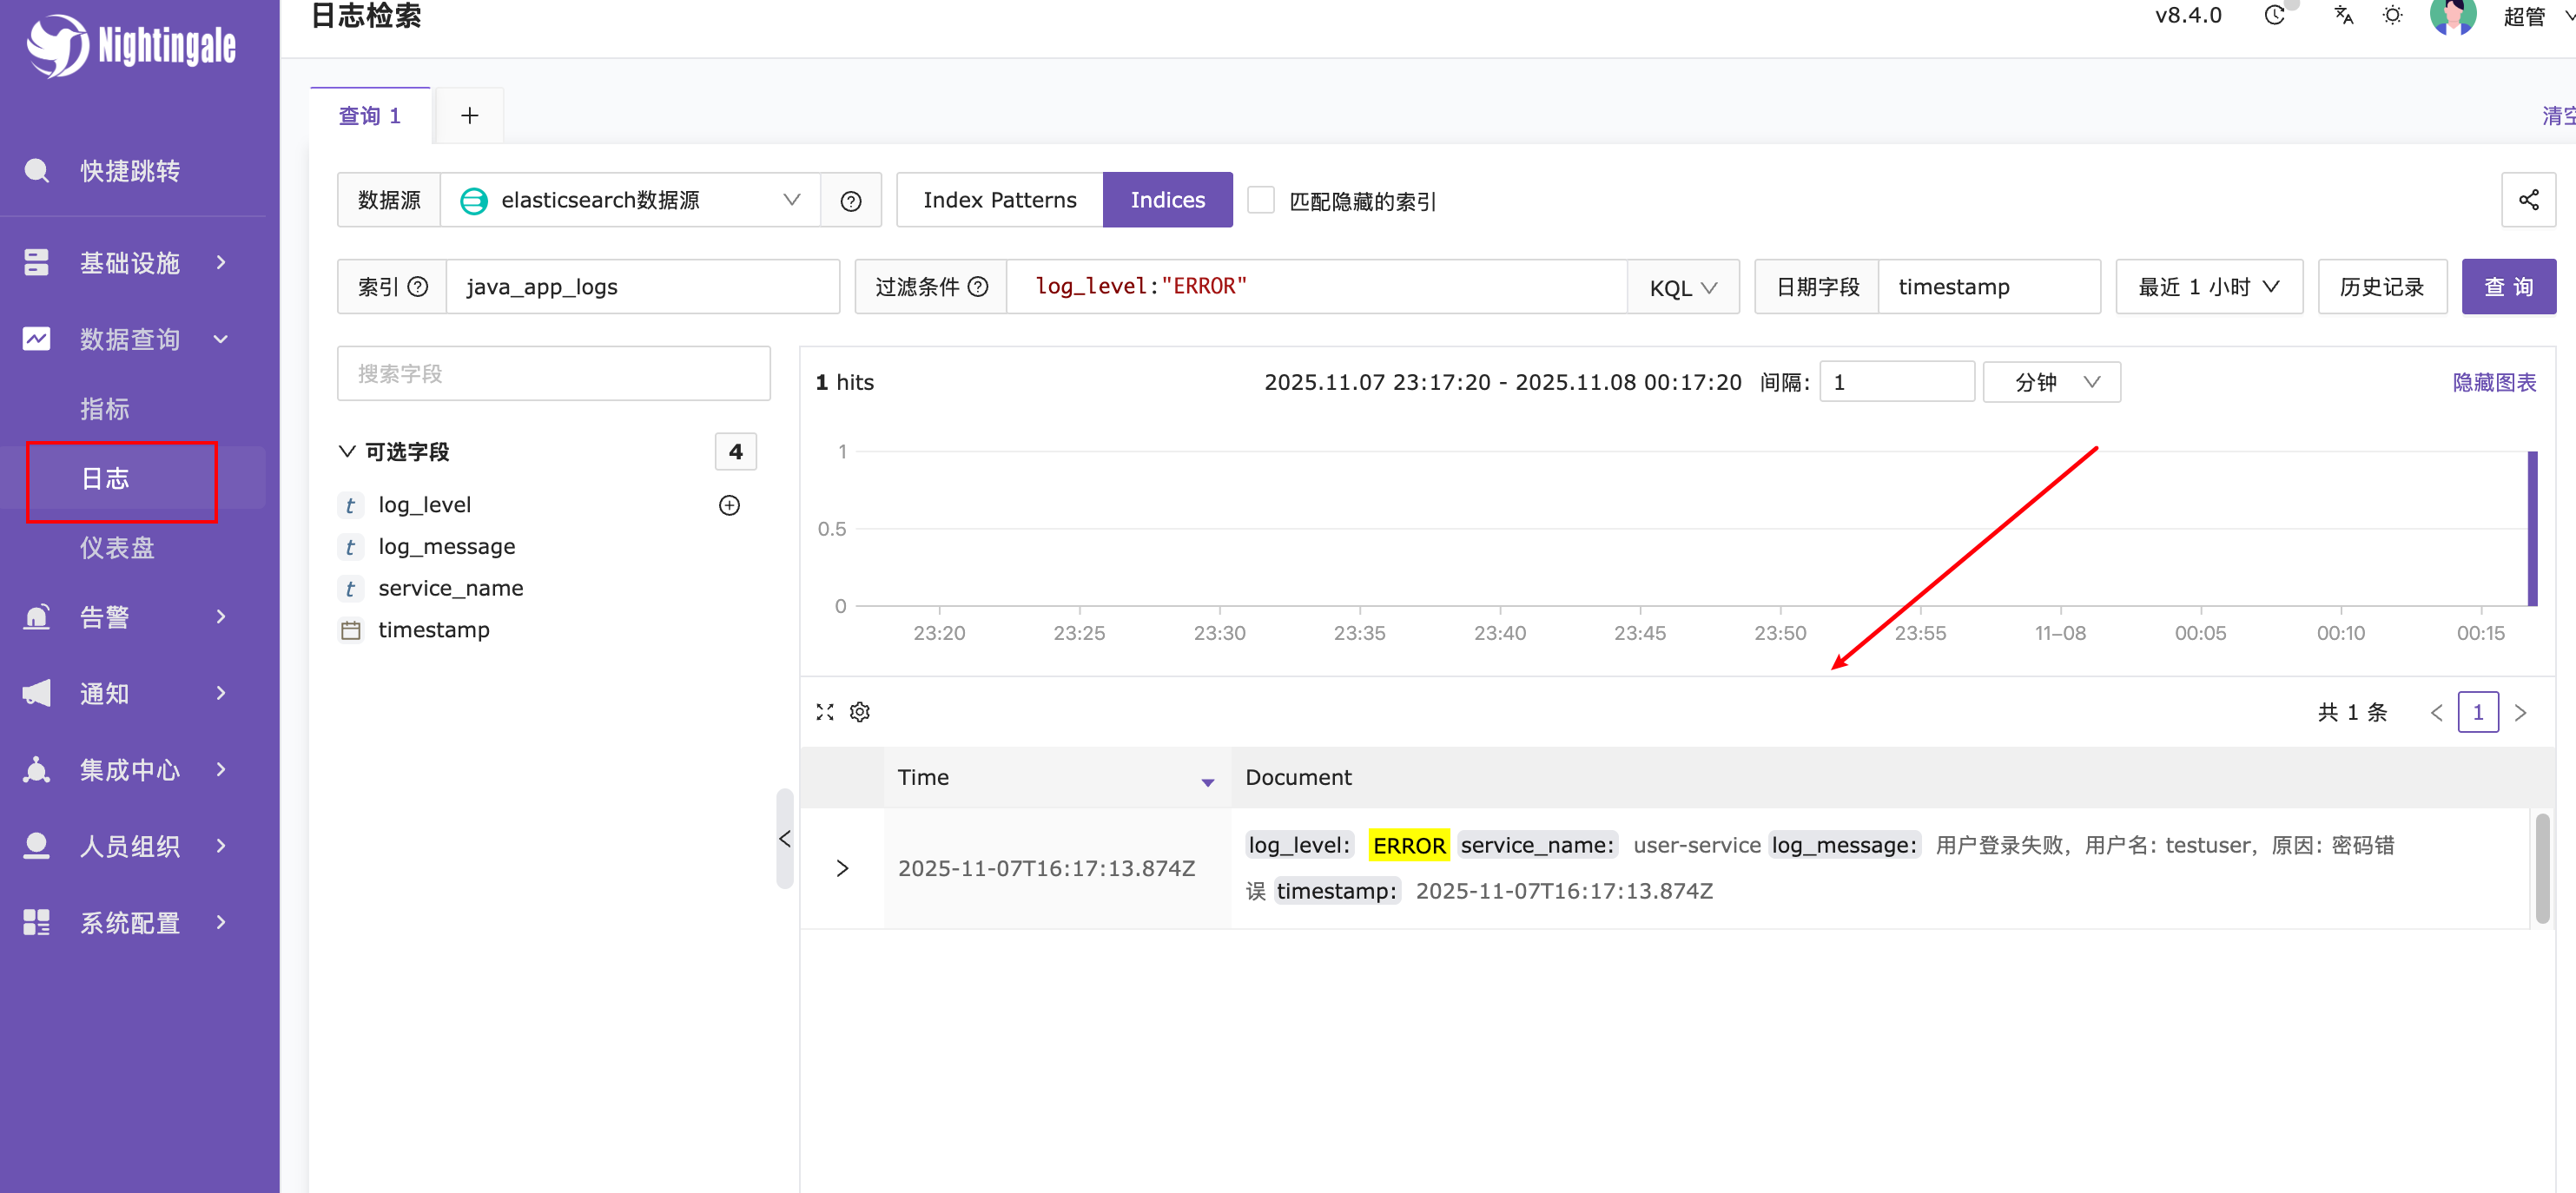The image size is (2576, 1193).
Task: Enable 匹配隐藏的索引 checkbox
Action: point(1260,200)
